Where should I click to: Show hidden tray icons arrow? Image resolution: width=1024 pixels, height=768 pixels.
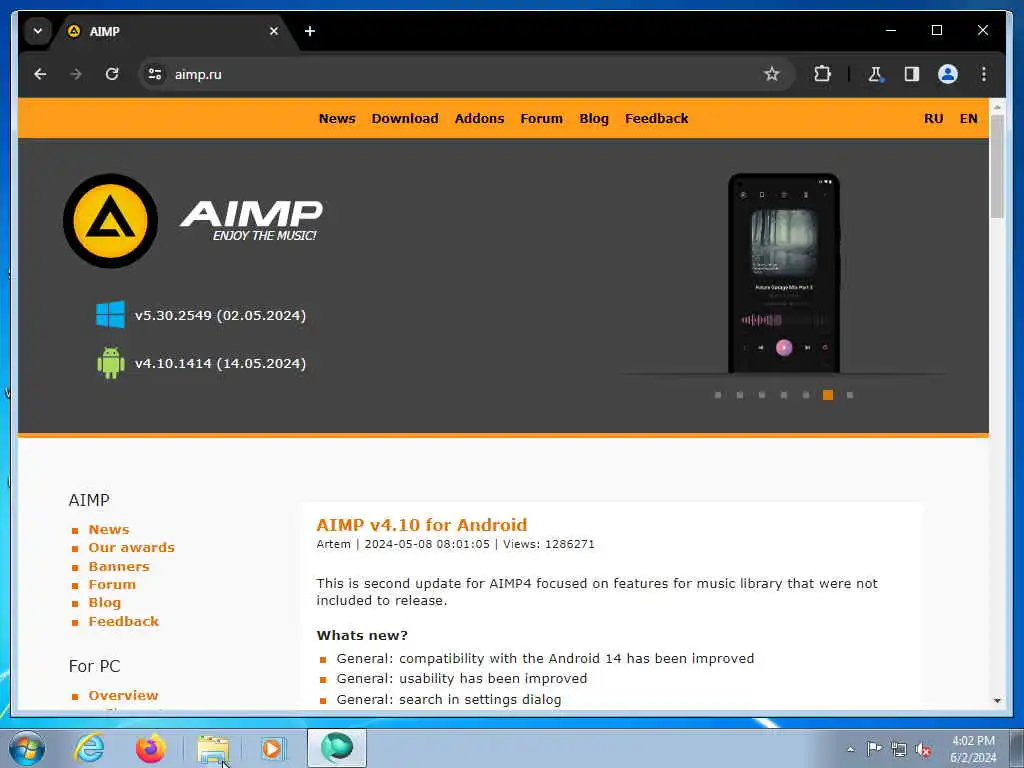point(850,749)
